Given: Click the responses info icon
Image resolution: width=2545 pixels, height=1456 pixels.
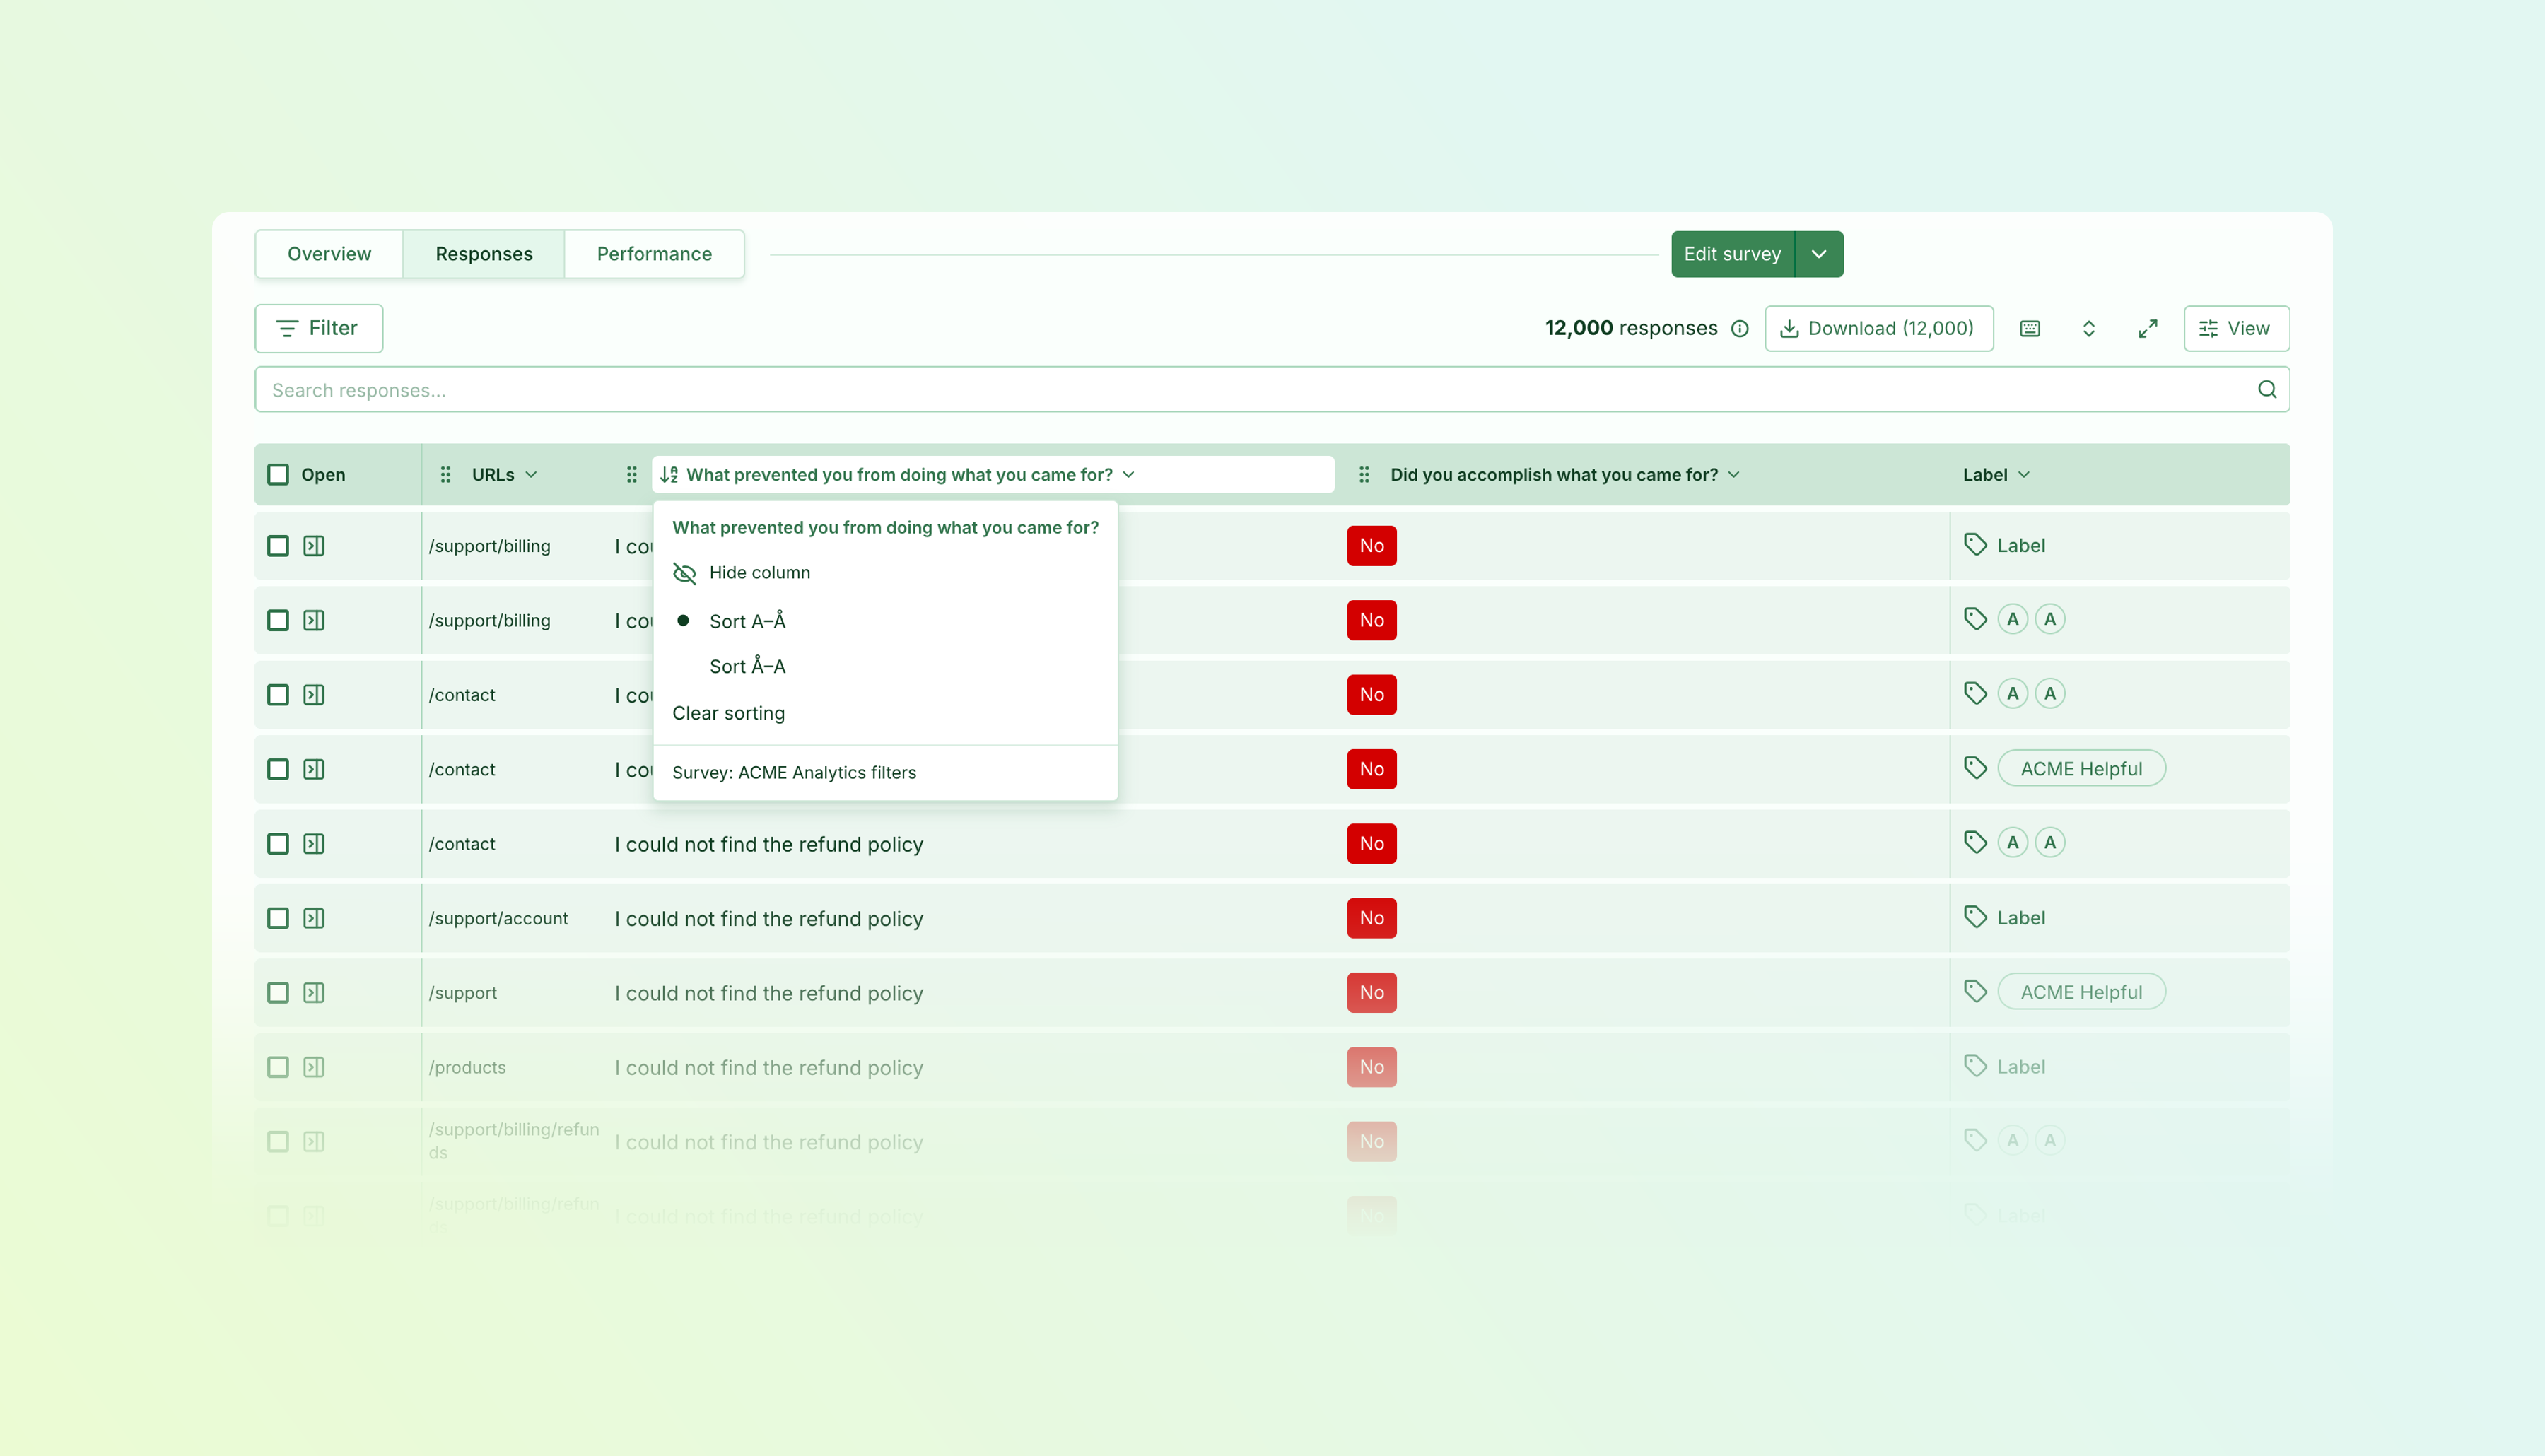Looking at the screenshot, I should [x=1739, y=328].
